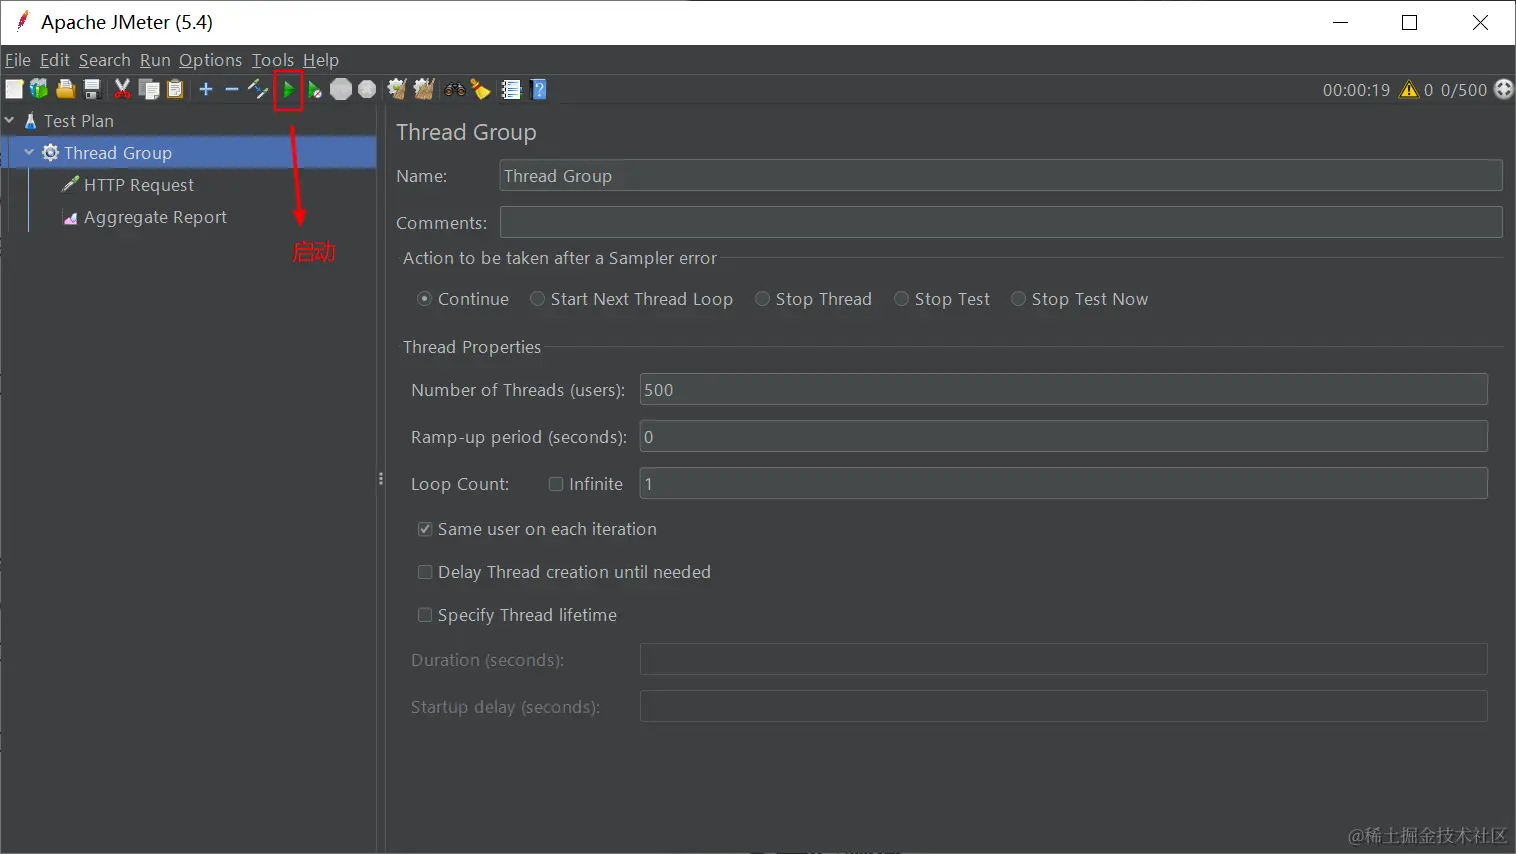Click the warning triangle log indicator
The image size is (1516, 854).
[1409, 90]
